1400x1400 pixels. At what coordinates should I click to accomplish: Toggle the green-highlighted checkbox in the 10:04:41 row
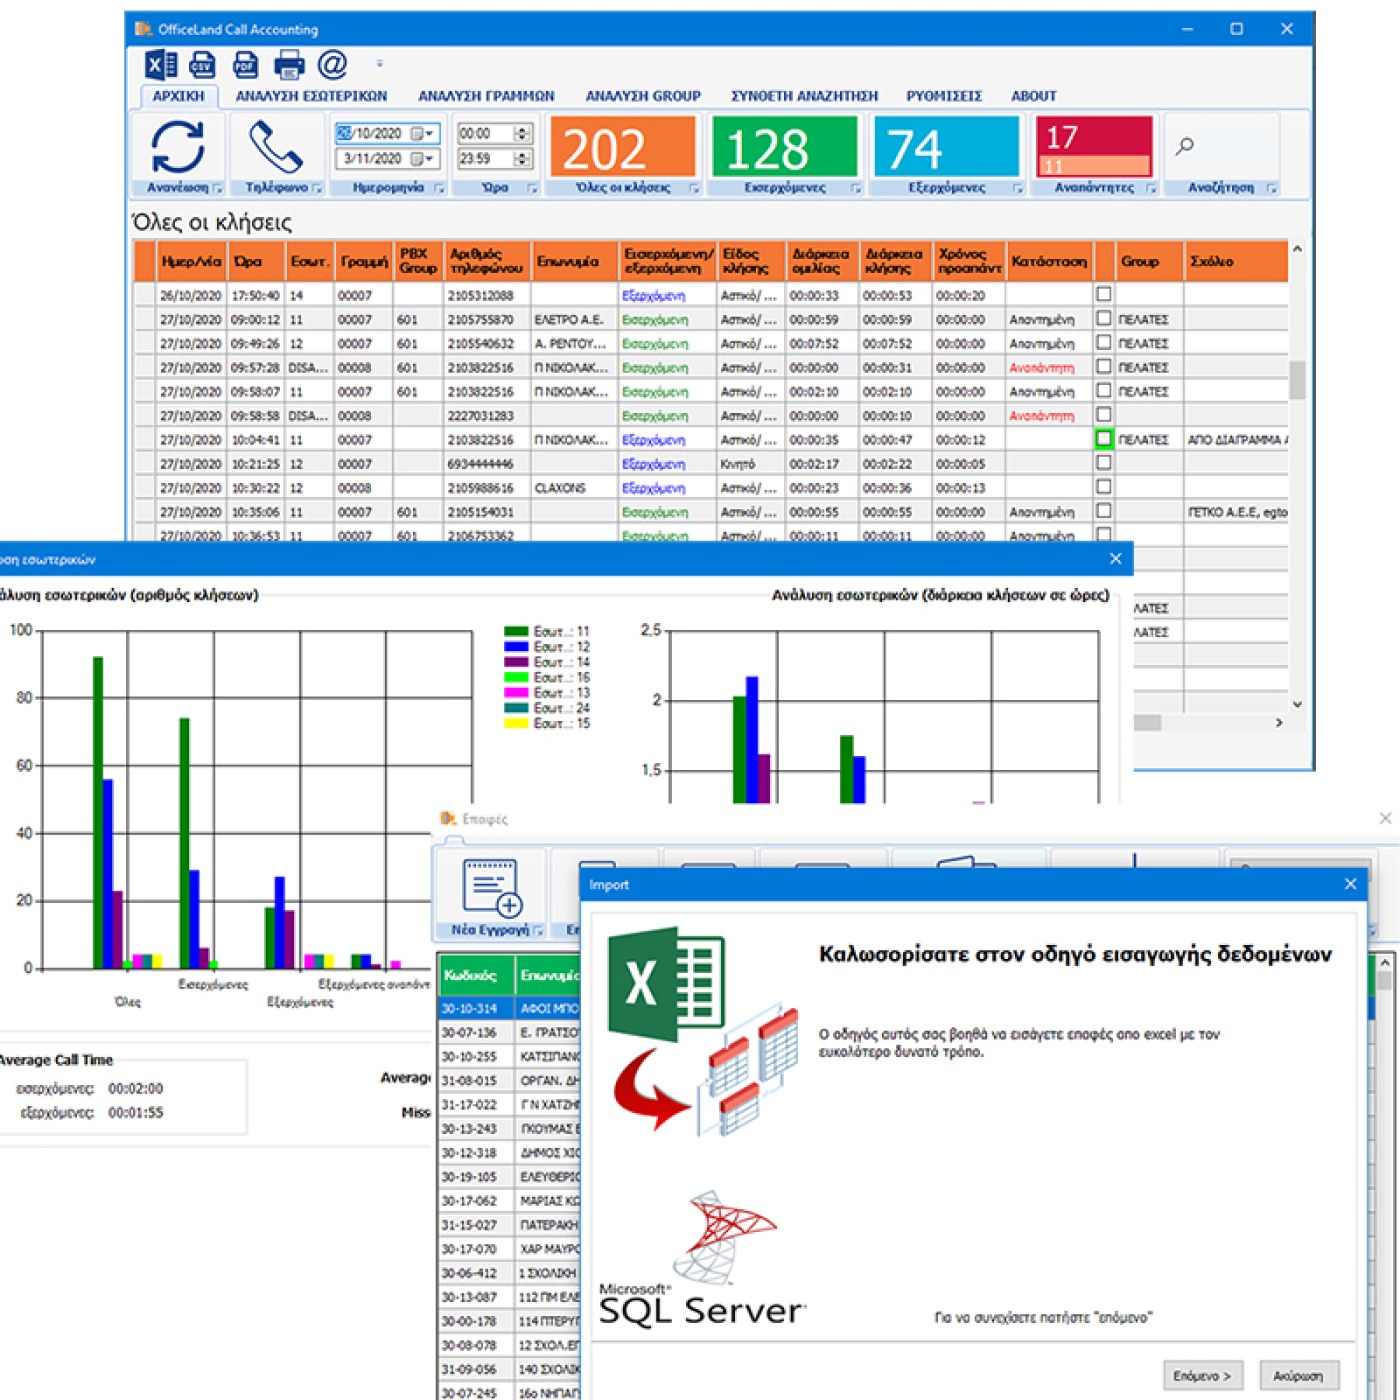(x=1104, y=439)
